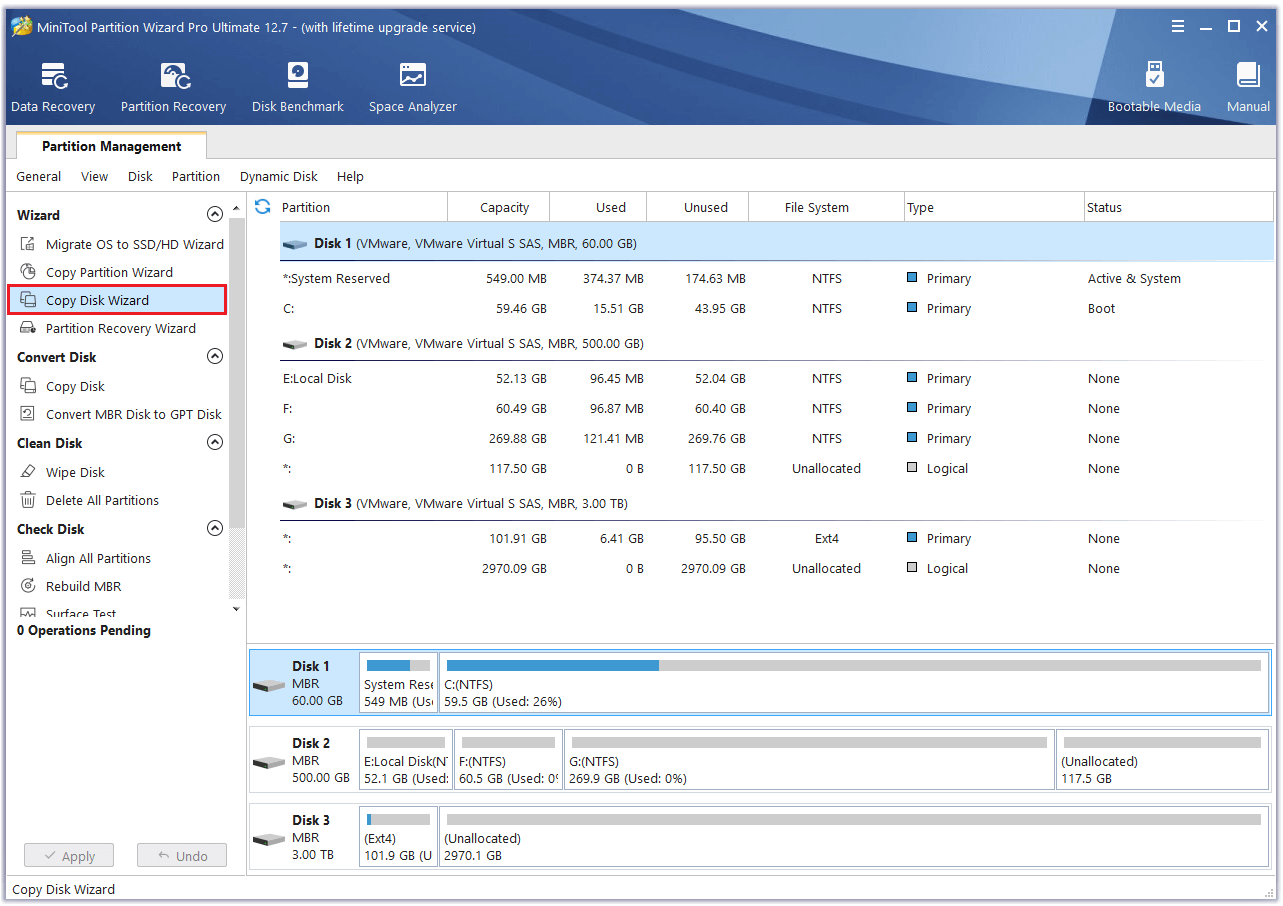Open the Dynamic Disk menu
Screen dimensions: 1283x906
point(279,176)
